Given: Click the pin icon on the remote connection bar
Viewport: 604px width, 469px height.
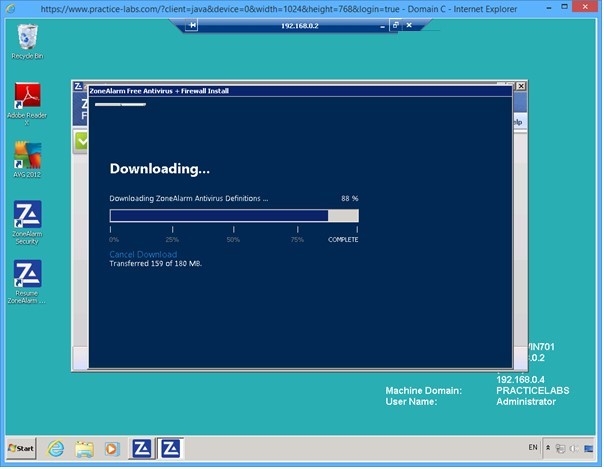Looking at the screenshot, I should pos(192,25).
